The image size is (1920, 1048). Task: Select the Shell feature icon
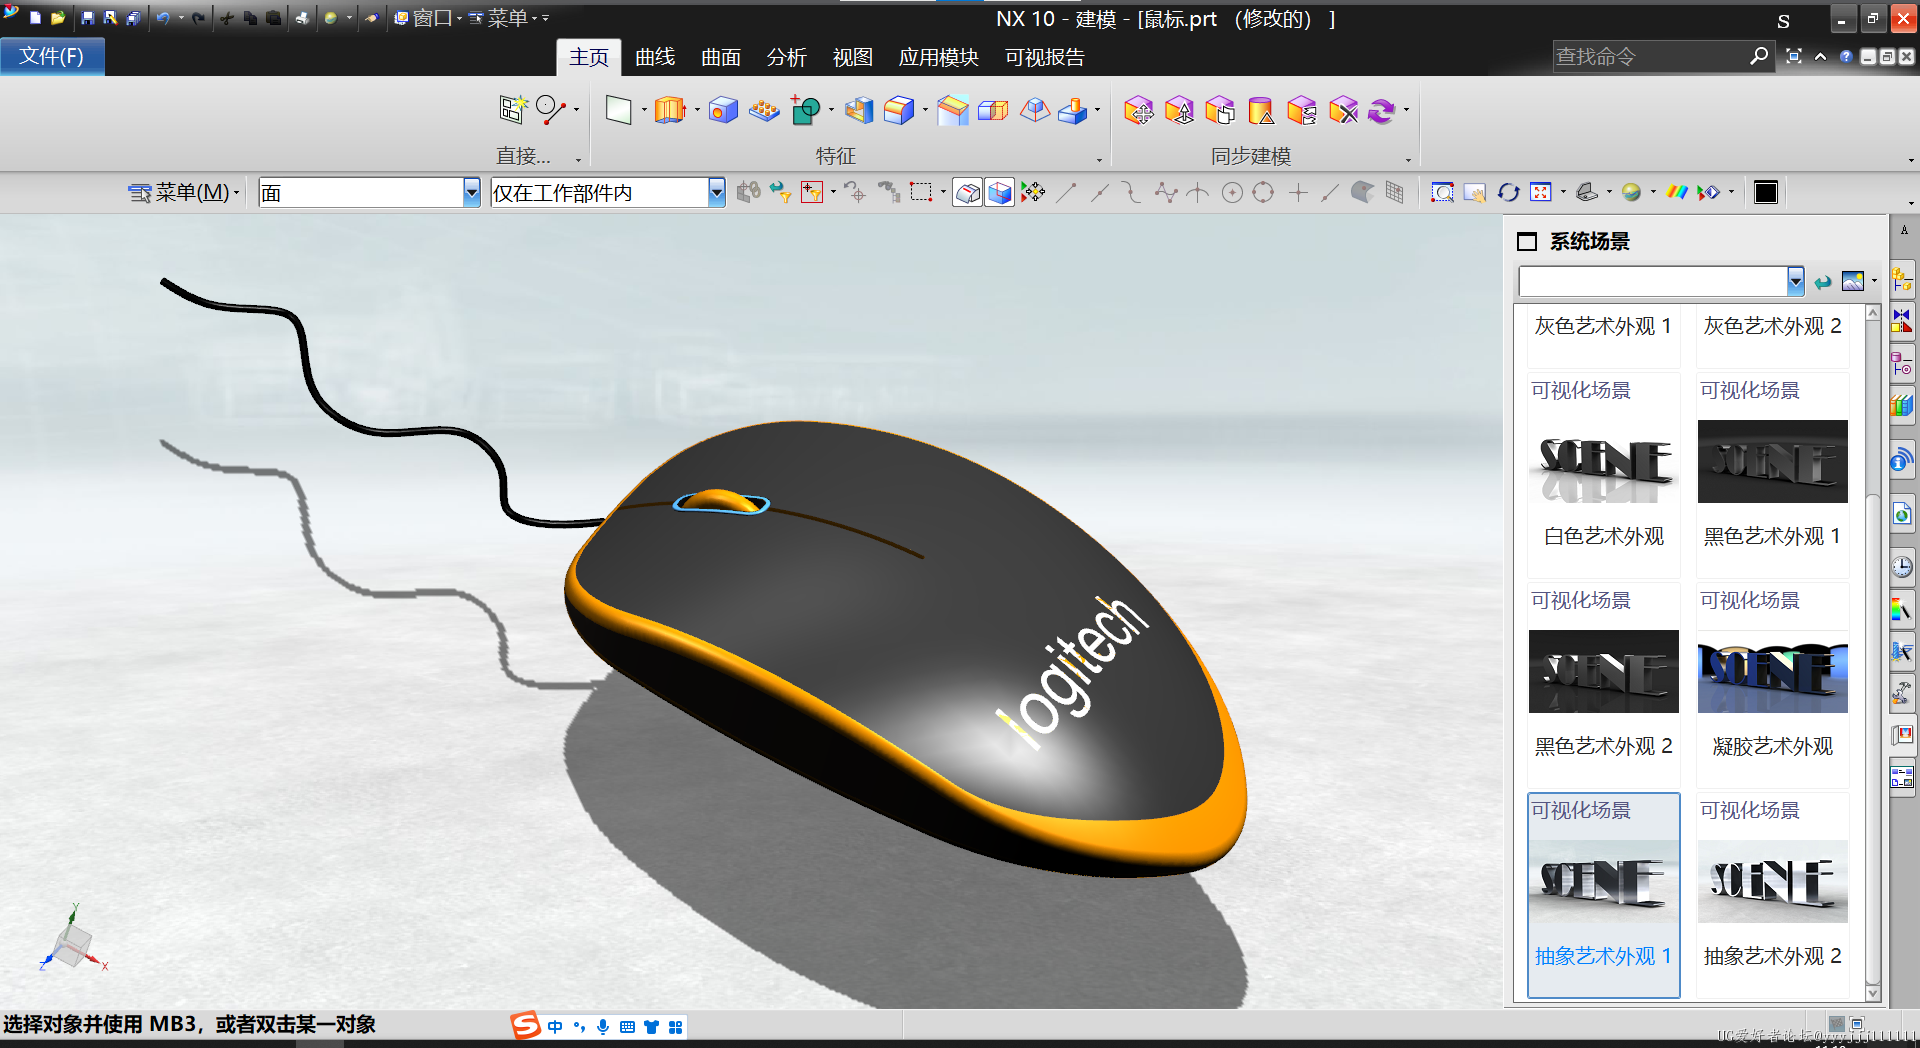(859, 110)
